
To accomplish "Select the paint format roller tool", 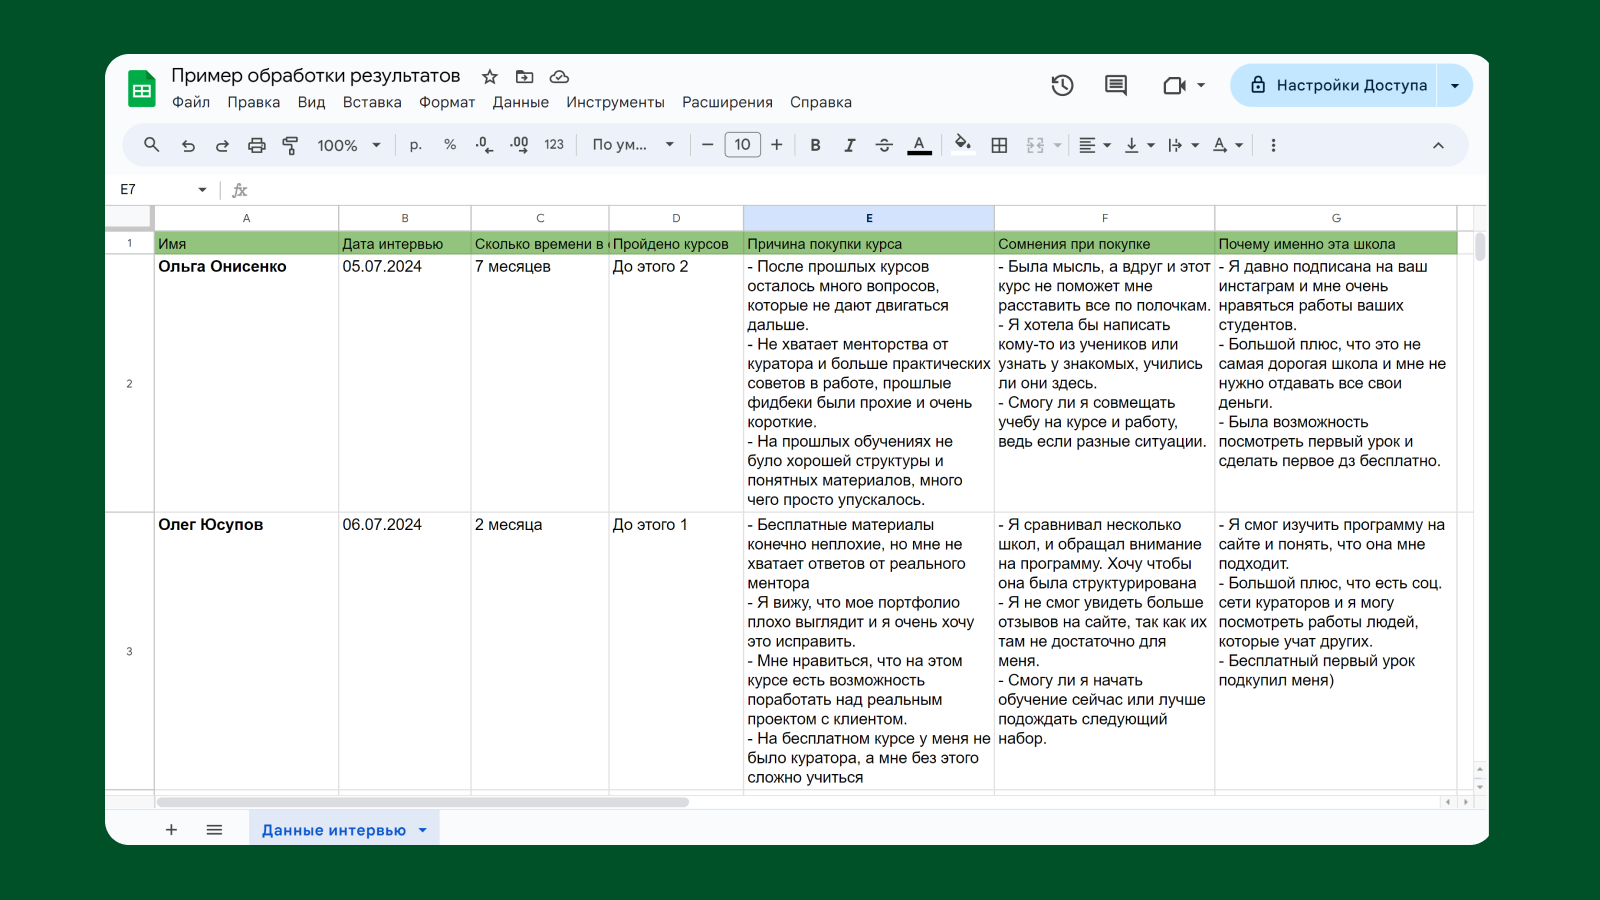I will click(x=290, y=145).
